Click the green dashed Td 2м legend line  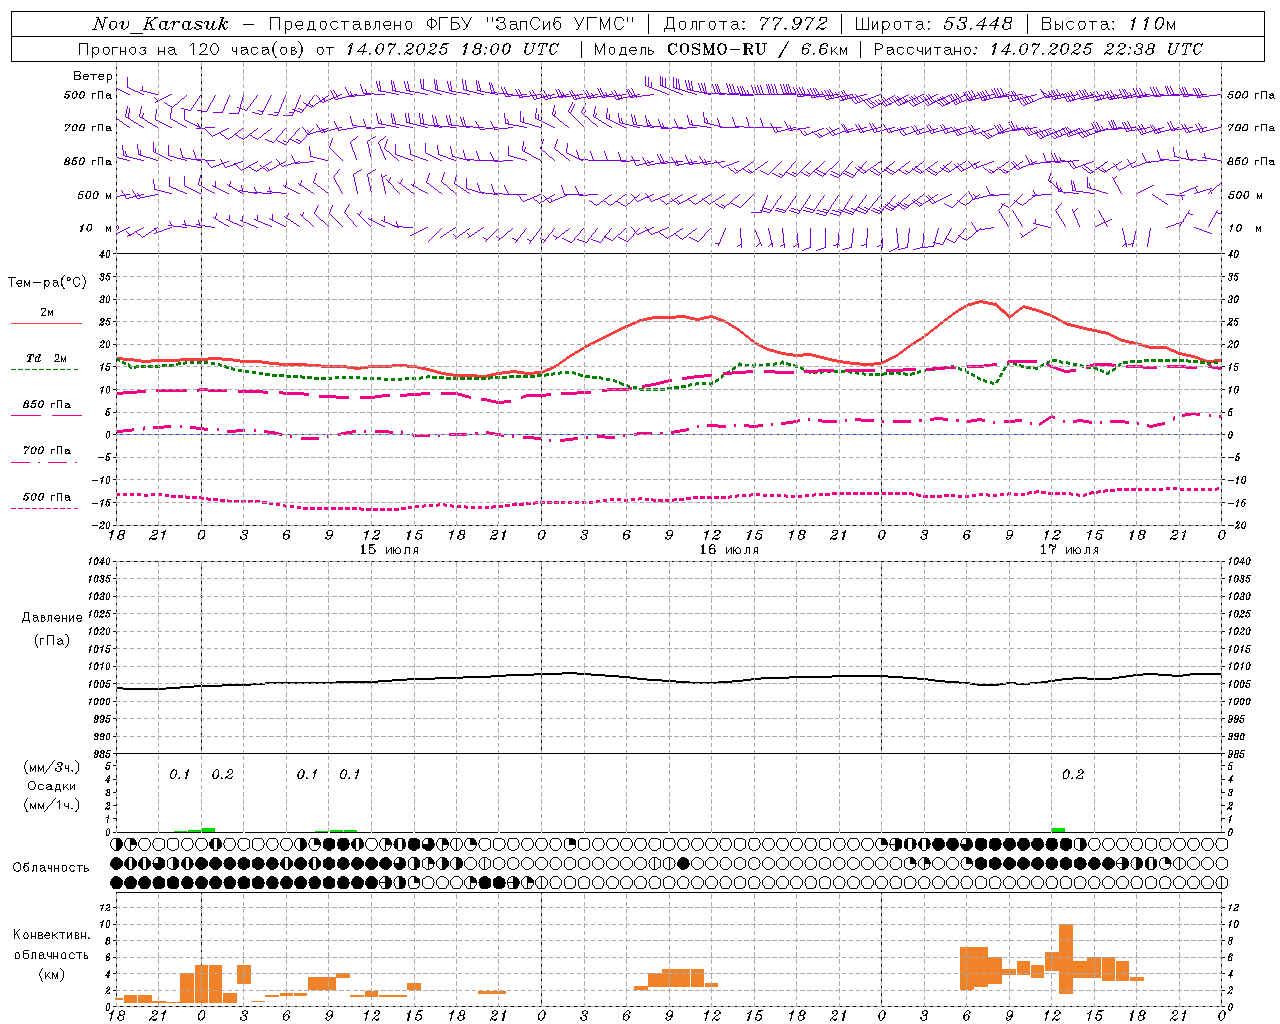pos(44,369)
